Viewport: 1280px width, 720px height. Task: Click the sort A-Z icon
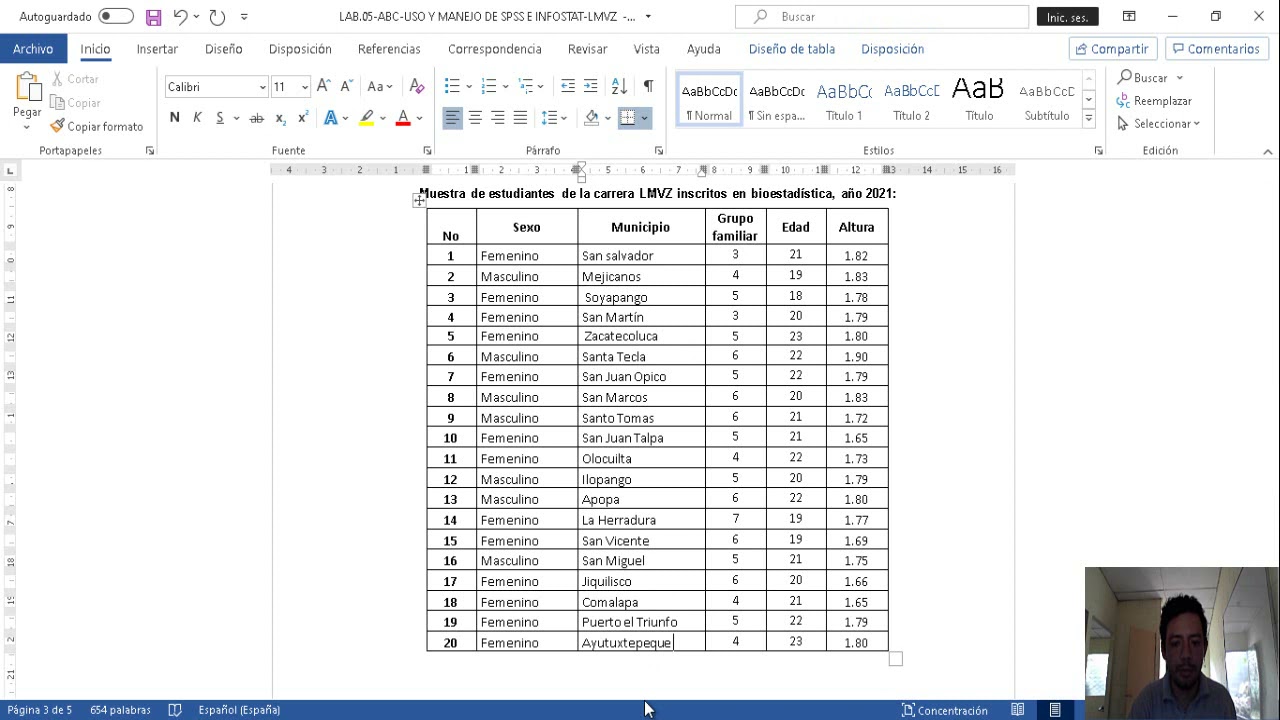coord(619,87)
